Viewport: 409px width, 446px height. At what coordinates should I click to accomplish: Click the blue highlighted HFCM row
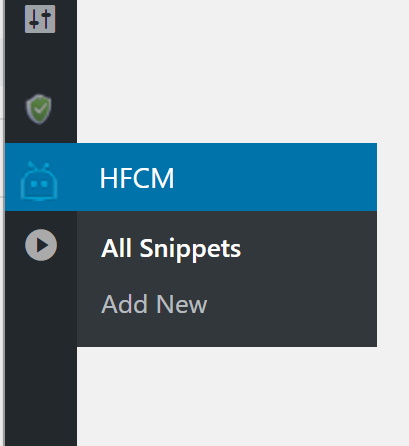pos(191,177)
